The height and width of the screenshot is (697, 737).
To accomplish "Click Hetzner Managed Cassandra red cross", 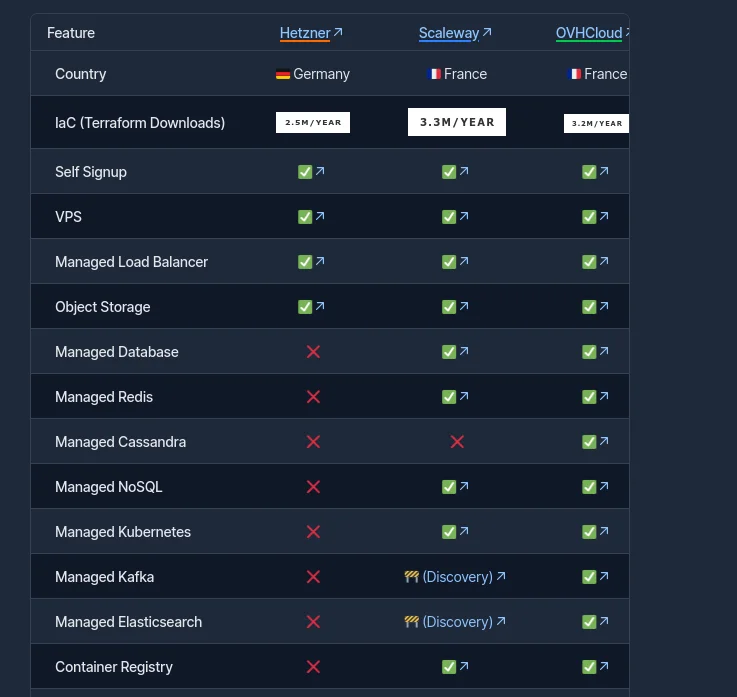I will point(314,442).
